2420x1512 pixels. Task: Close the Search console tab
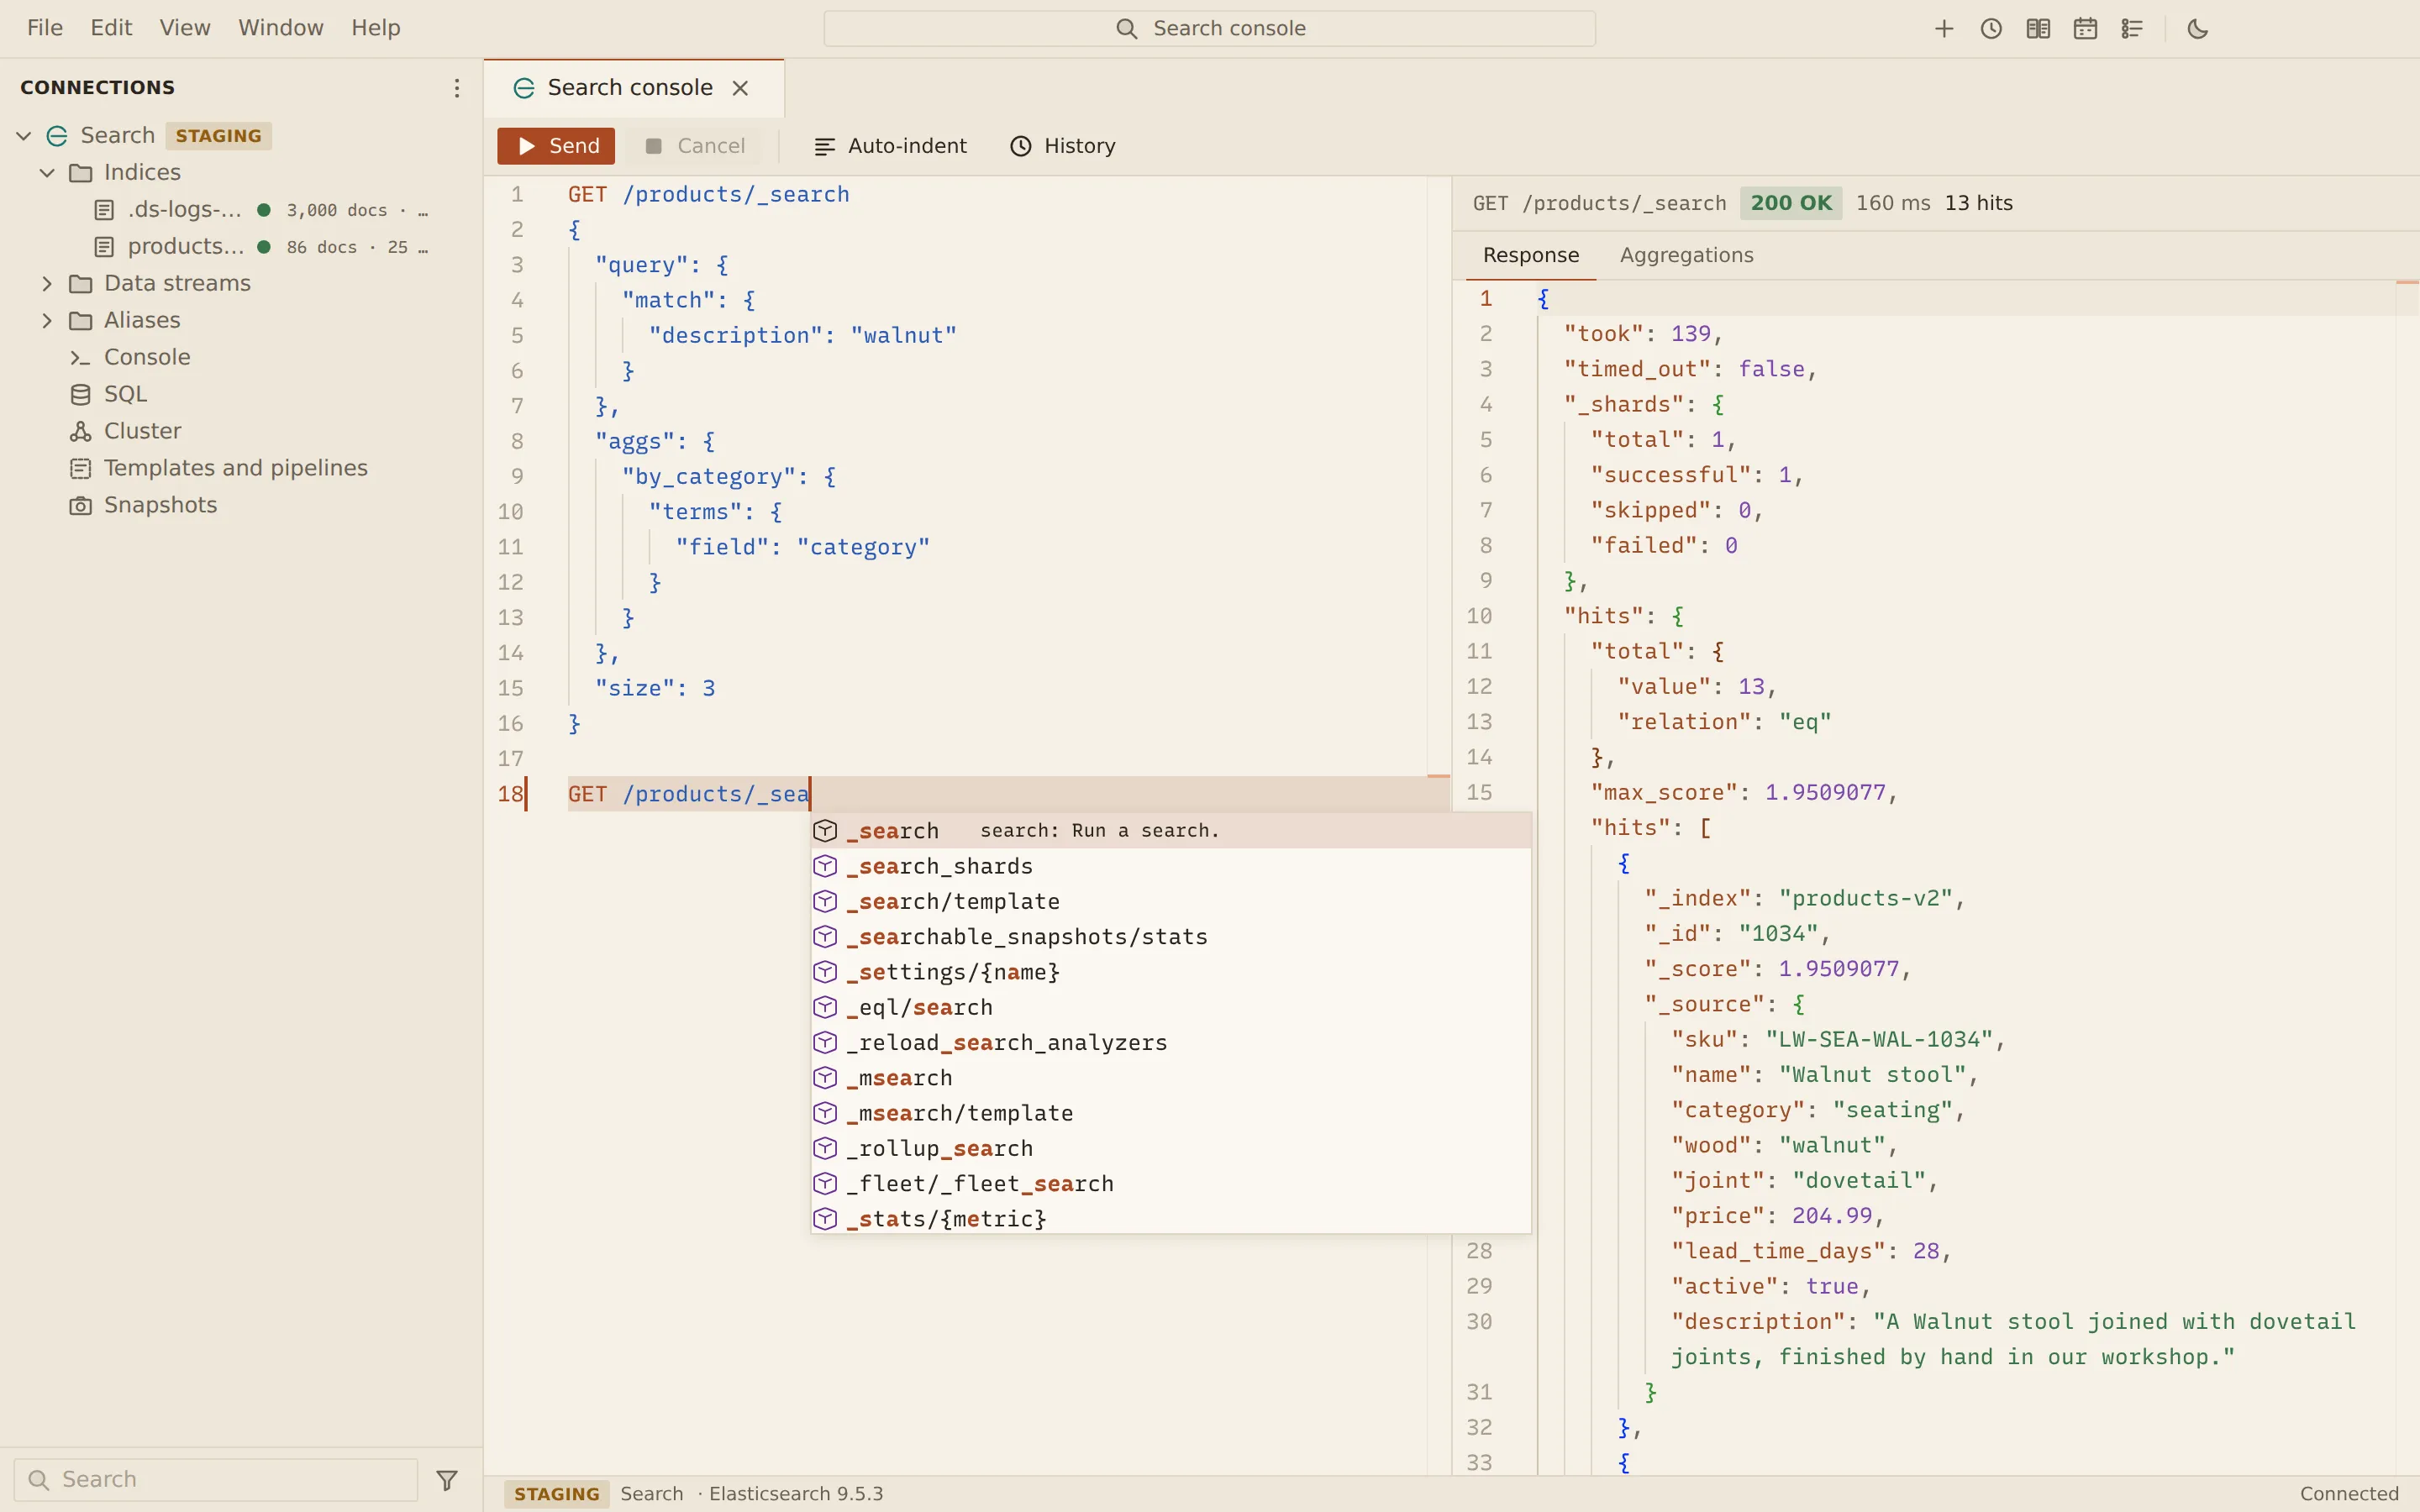point(740,88)
